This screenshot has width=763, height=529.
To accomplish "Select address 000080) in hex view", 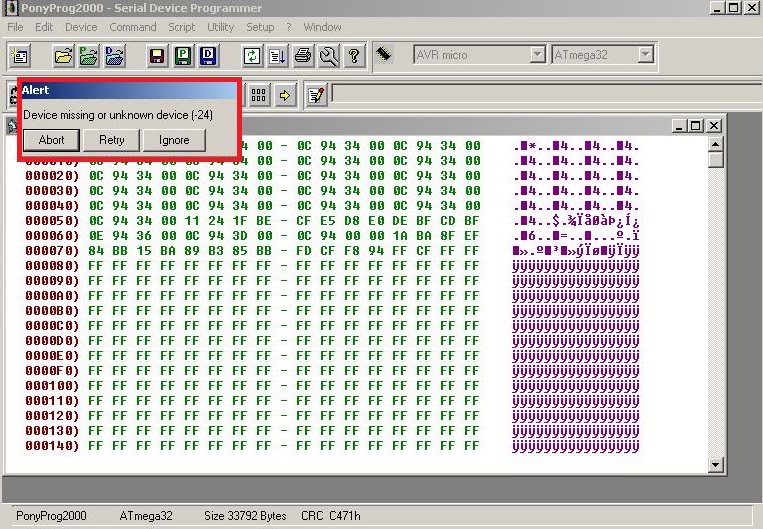I will coord(52,266).
